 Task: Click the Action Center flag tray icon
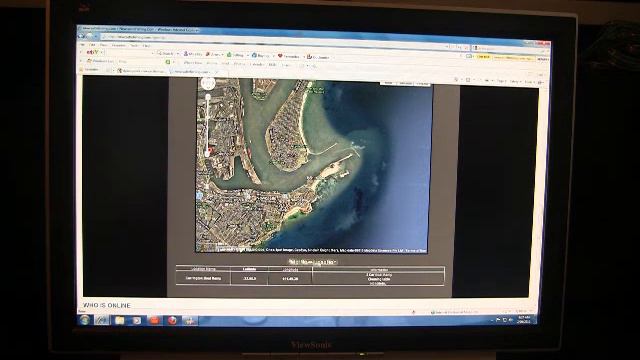pyautogui.click(x=498, y=320)
